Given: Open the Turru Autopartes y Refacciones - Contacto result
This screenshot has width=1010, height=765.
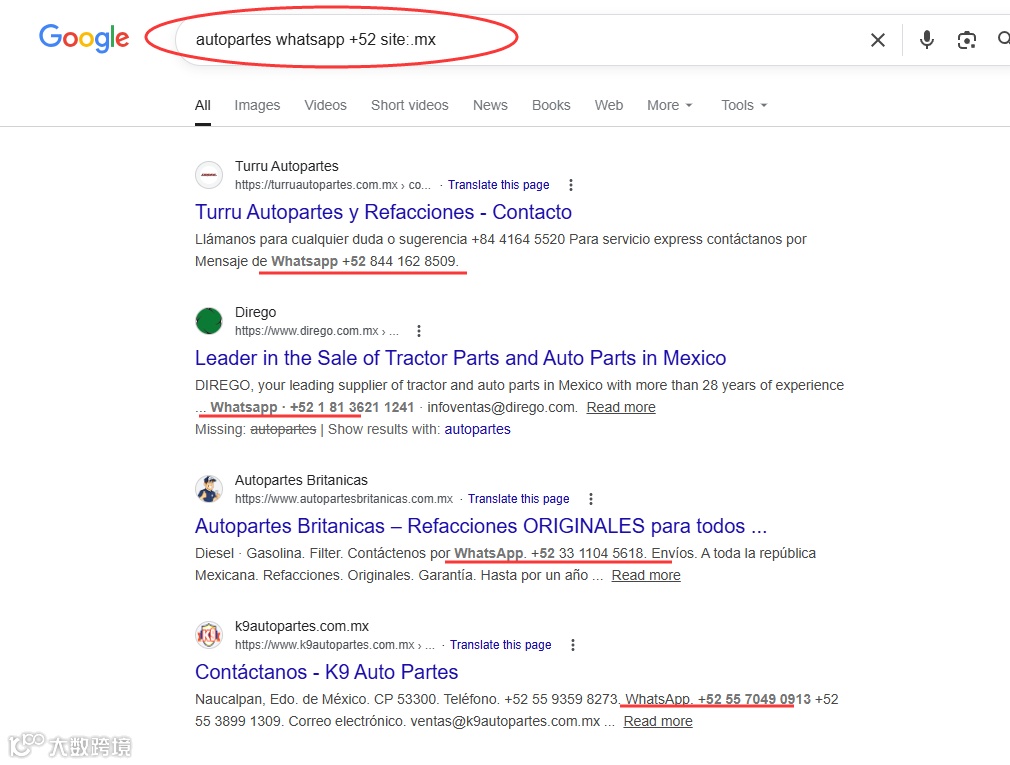Looking at the screenshot, I should 383,212.
